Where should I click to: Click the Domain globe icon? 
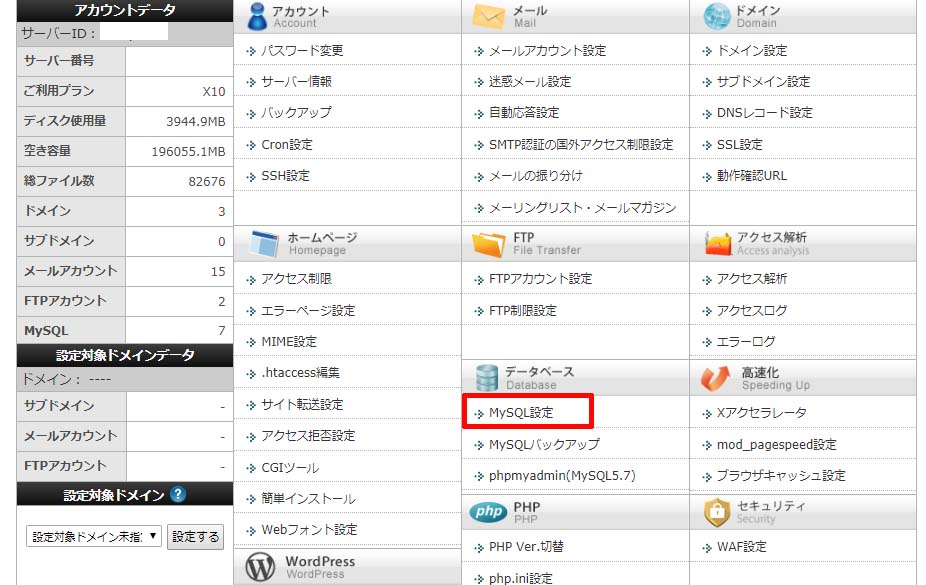tap(717, 16)
